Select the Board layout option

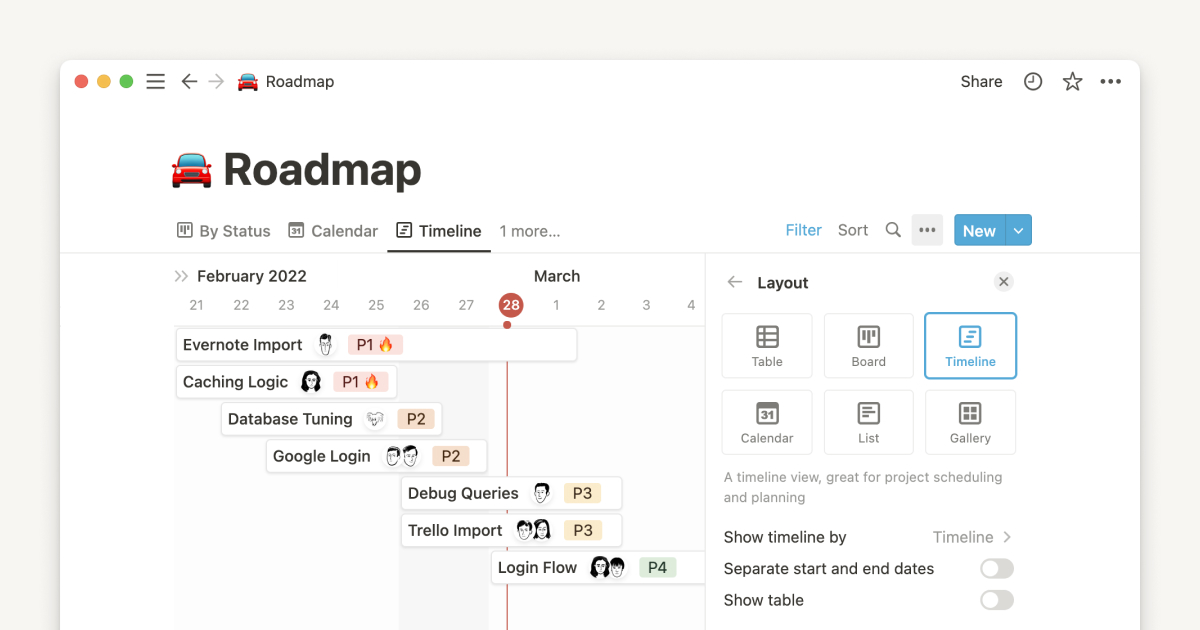tap(868, 346)
